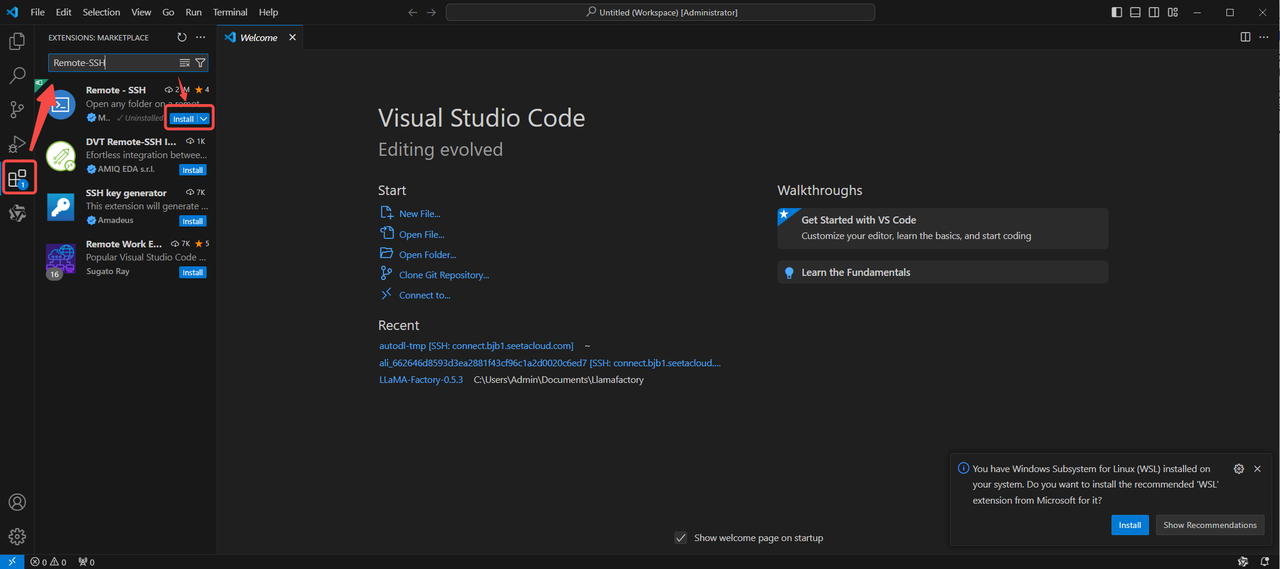
Task: Toggle the primary side bar layout button
Action: (1117, 12)
